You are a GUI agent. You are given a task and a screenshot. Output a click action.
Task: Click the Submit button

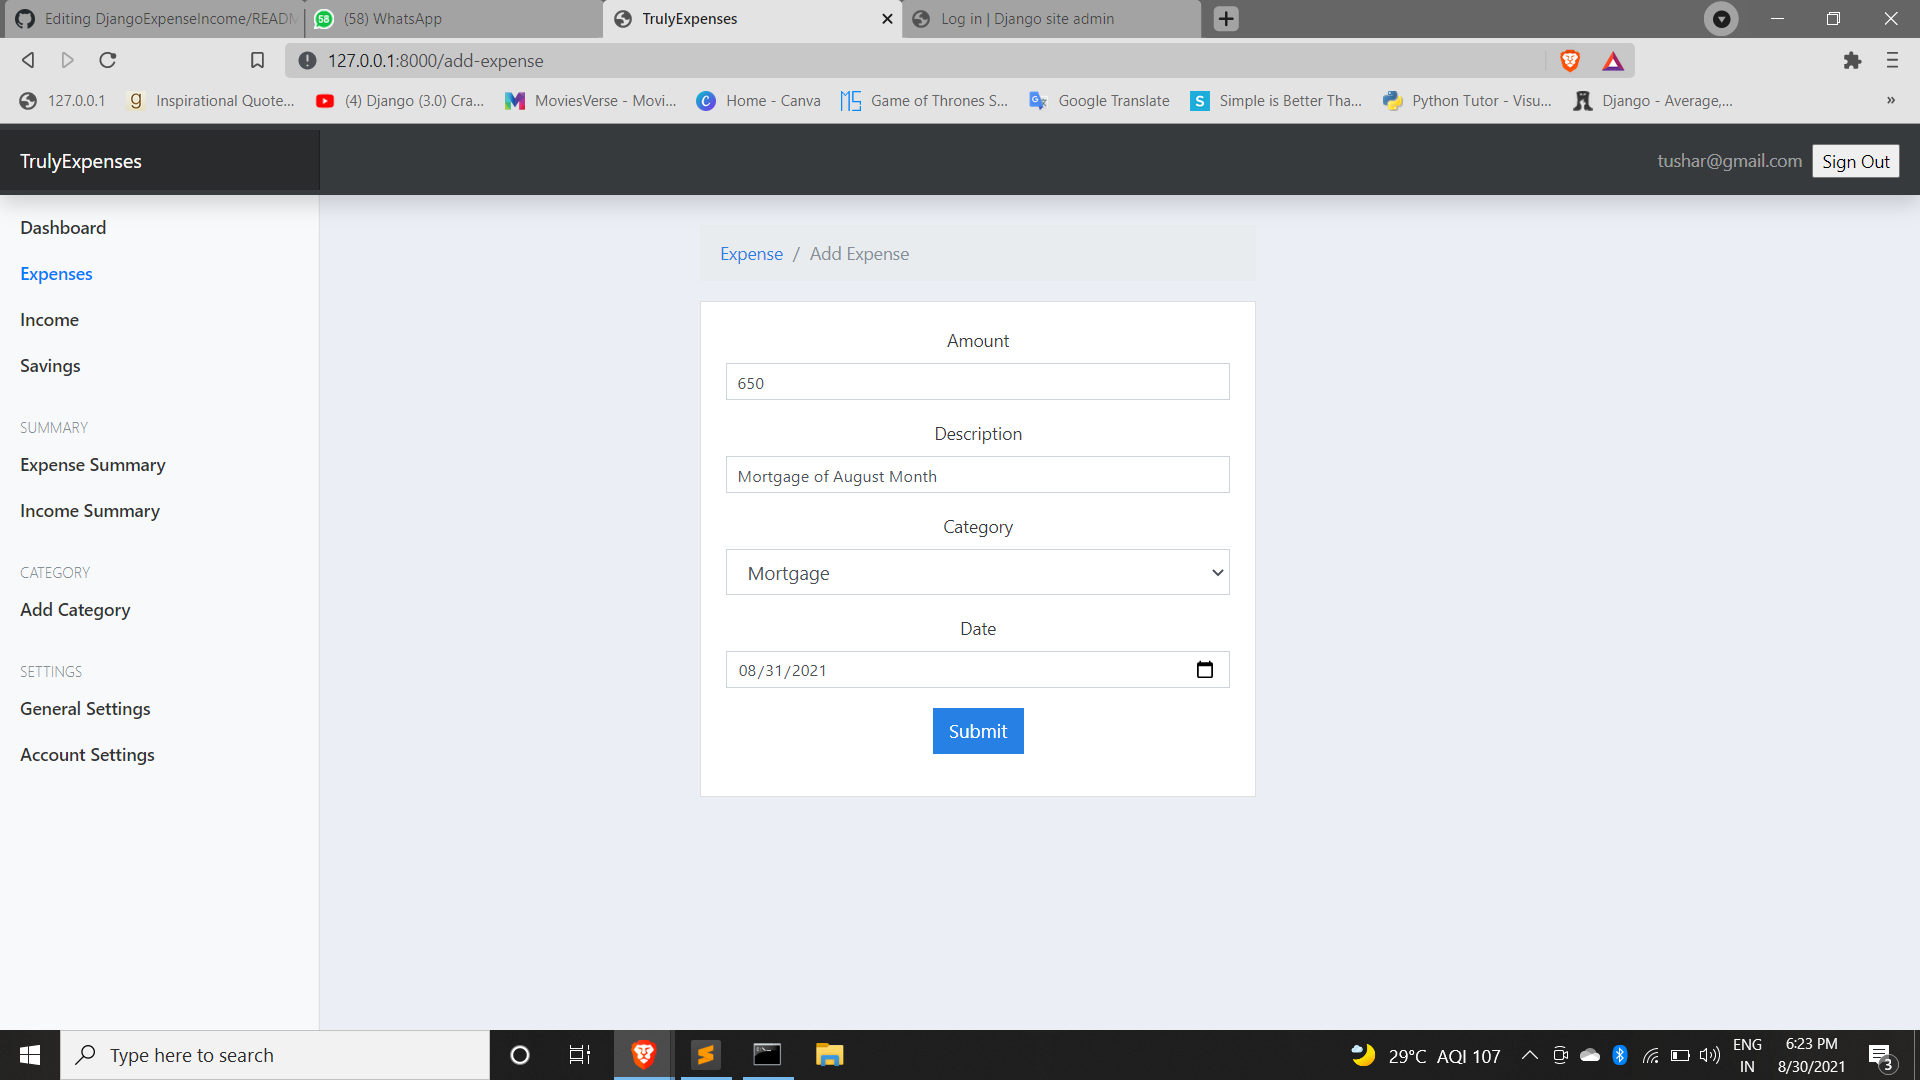point(977,730)
